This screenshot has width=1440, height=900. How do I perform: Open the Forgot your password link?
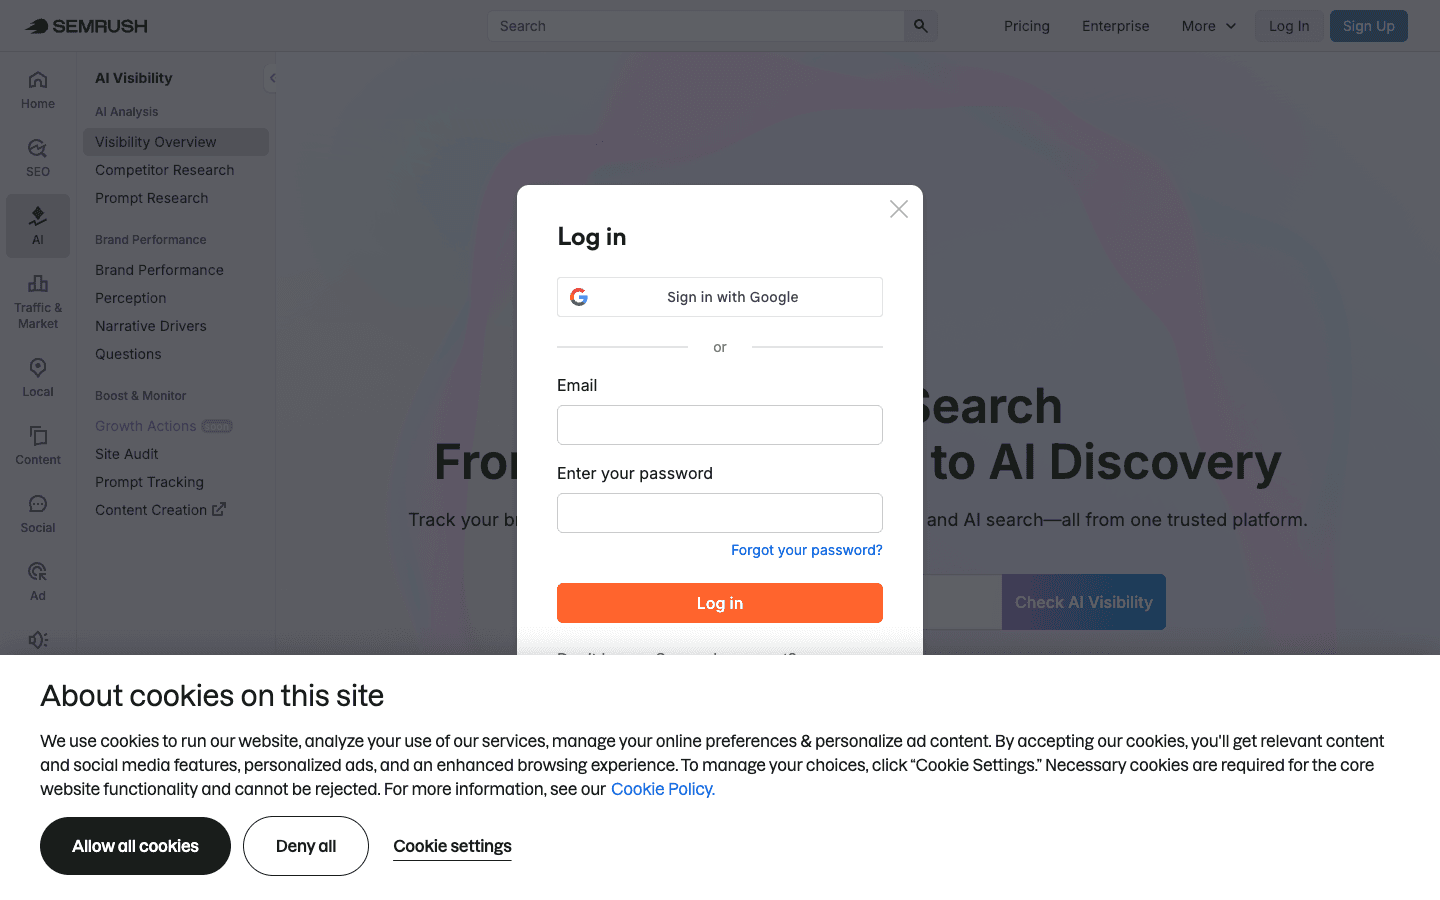[x=806, y=550]
